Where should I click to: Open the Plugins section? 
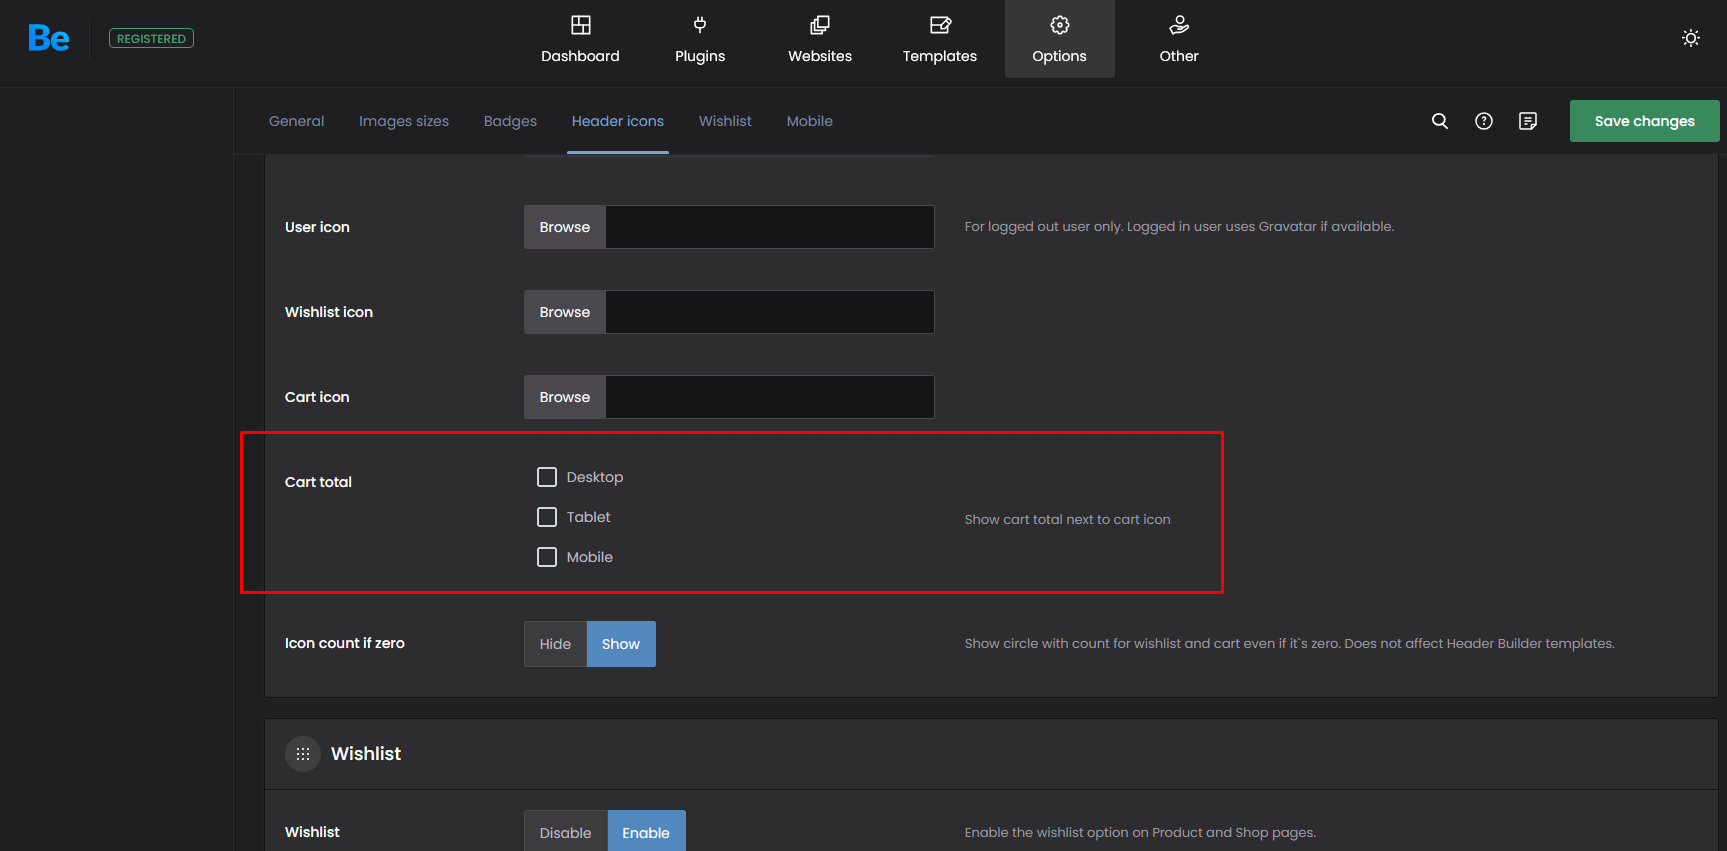click(x=699, y=40)
